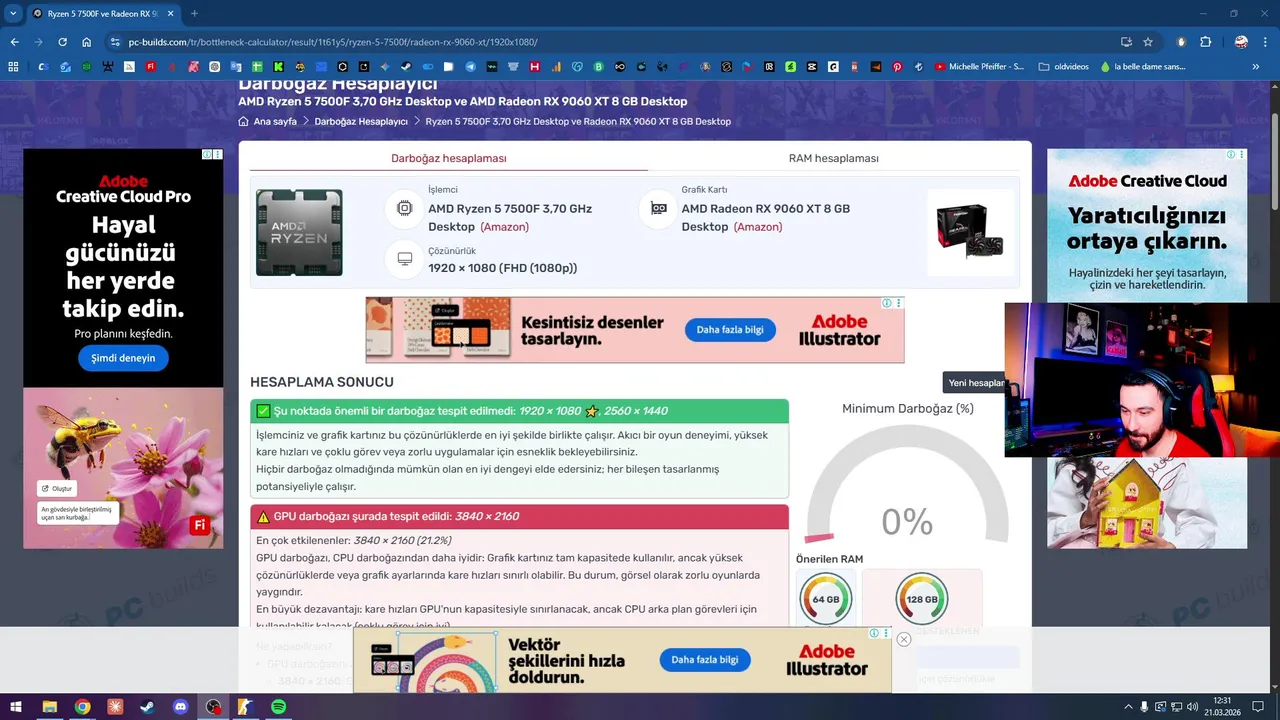Image resolution: width=1280 pixels, height=720 pixels.
Task: Open the bookmarks apps grid icon
Action: point(13,67)
